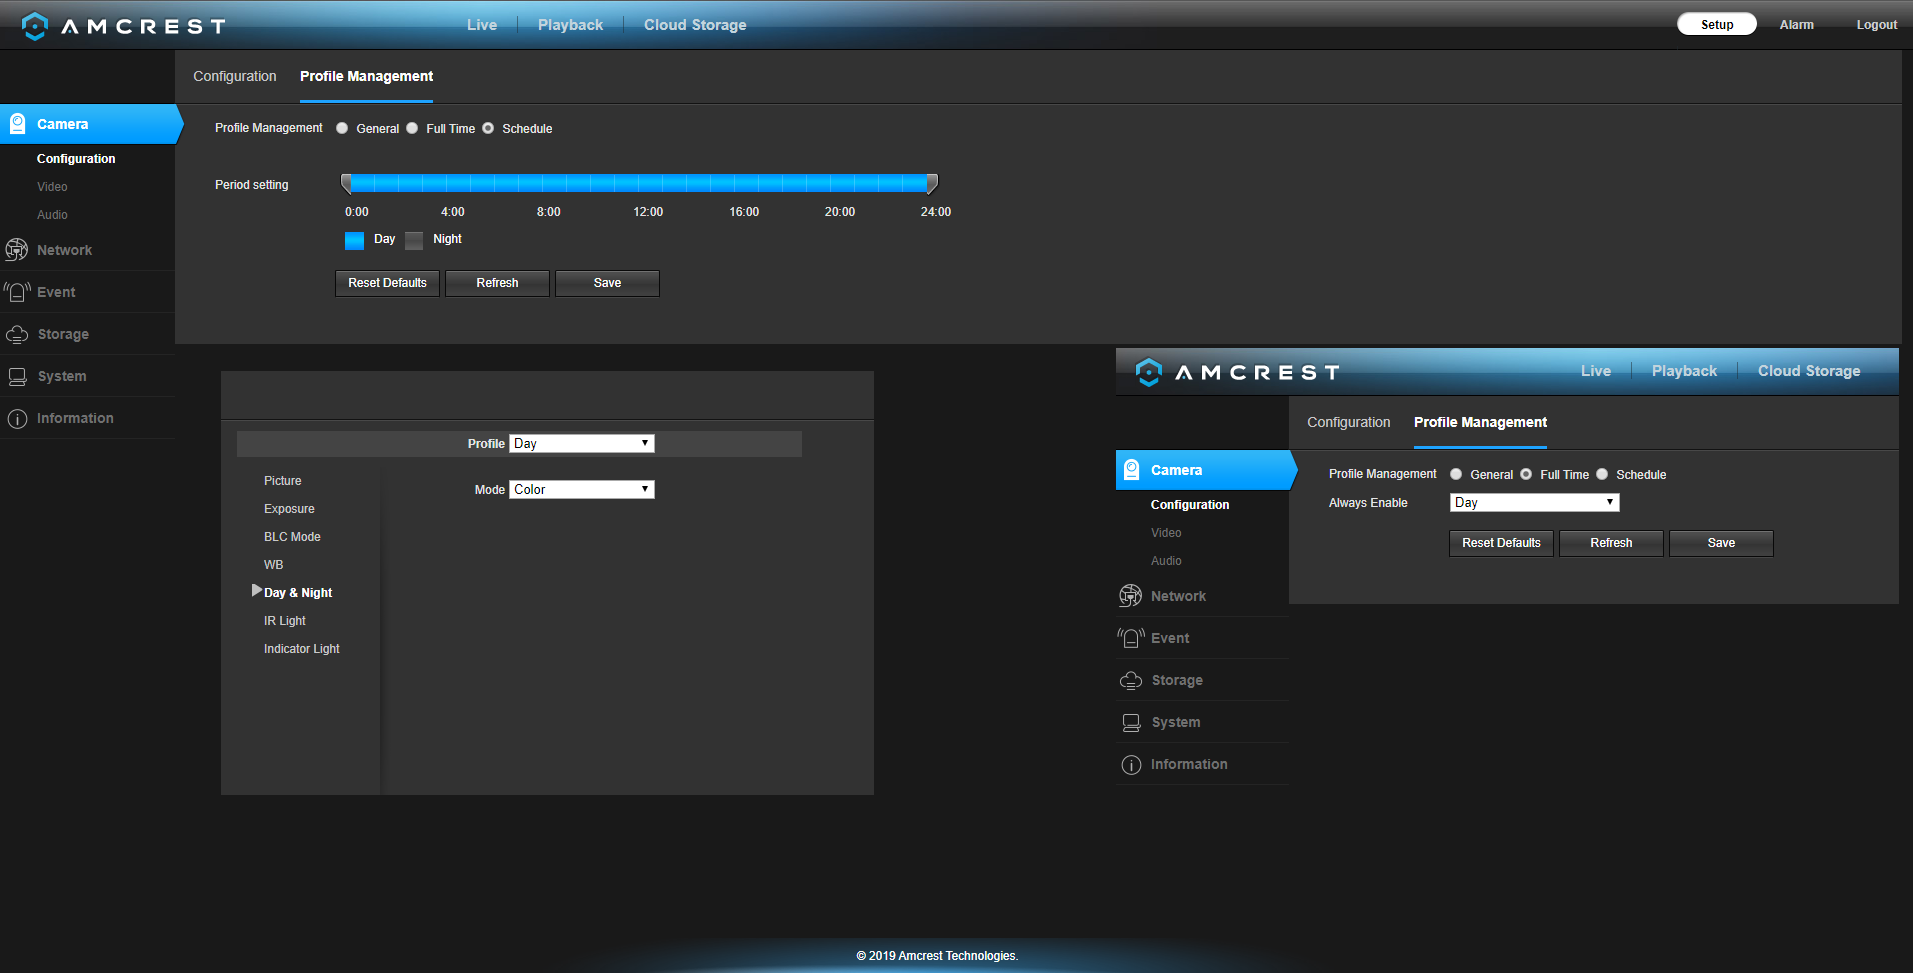
Task: Click Logout in header
Action: tap(1877, 25)
